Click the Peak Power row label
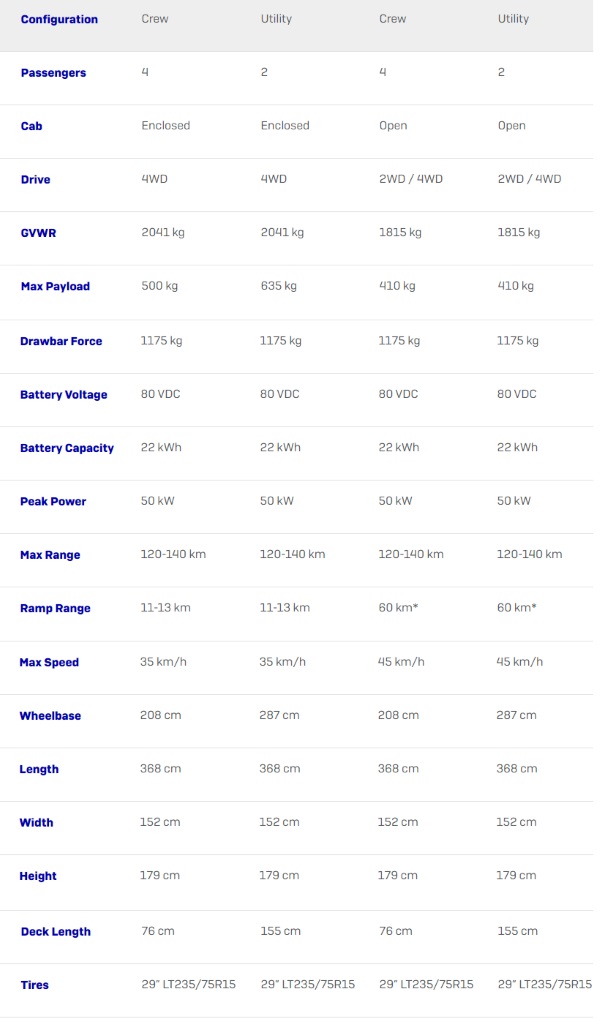This screenshot has height=1022, width=600. click(53, 501)
